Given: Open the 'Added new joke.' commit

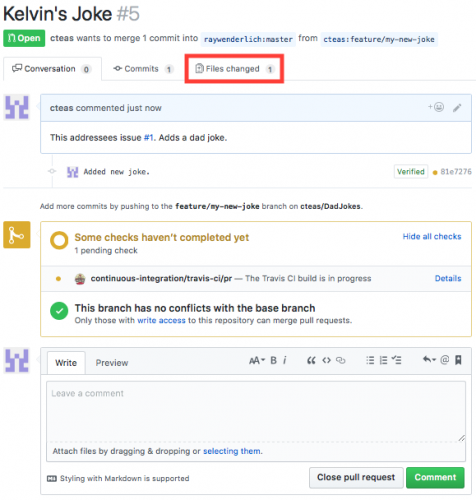Looking at the screenshot, I should pyautogui.click(x=117, y=172).
